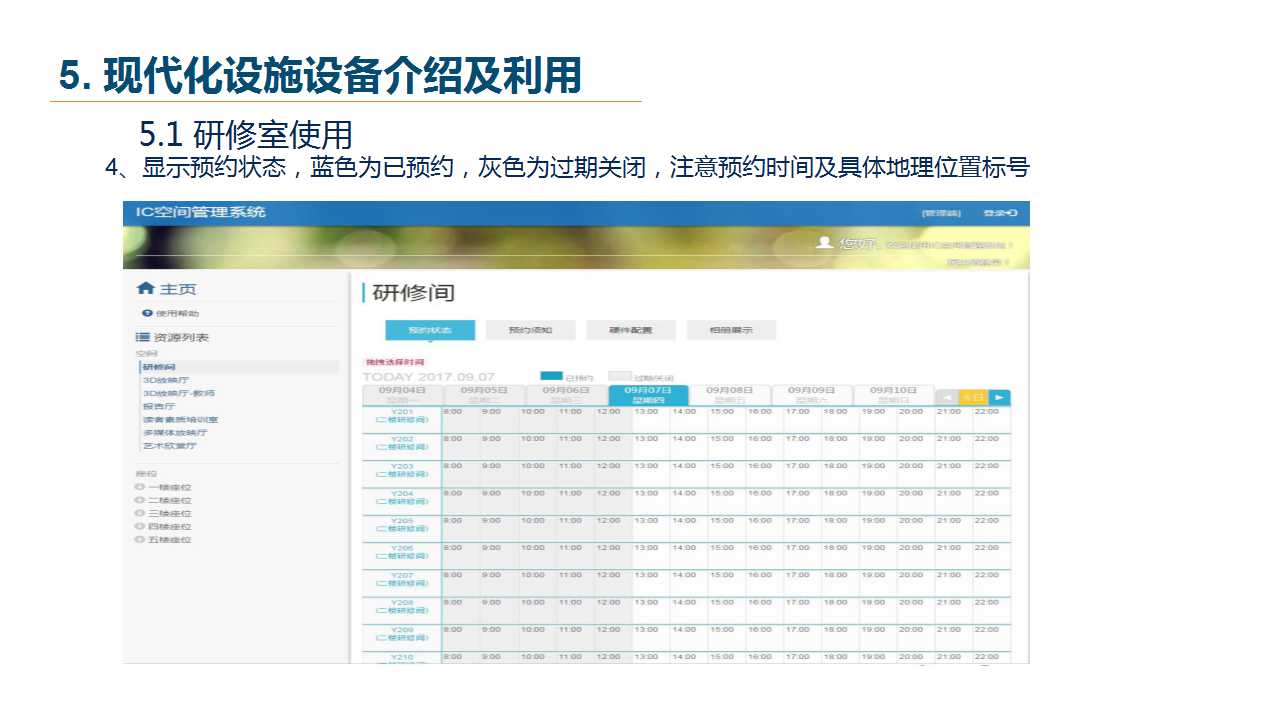The width and height of the screenshot is (1280, 720).
Task: Click the previous-week left arrow button
Action: [947, 397]
